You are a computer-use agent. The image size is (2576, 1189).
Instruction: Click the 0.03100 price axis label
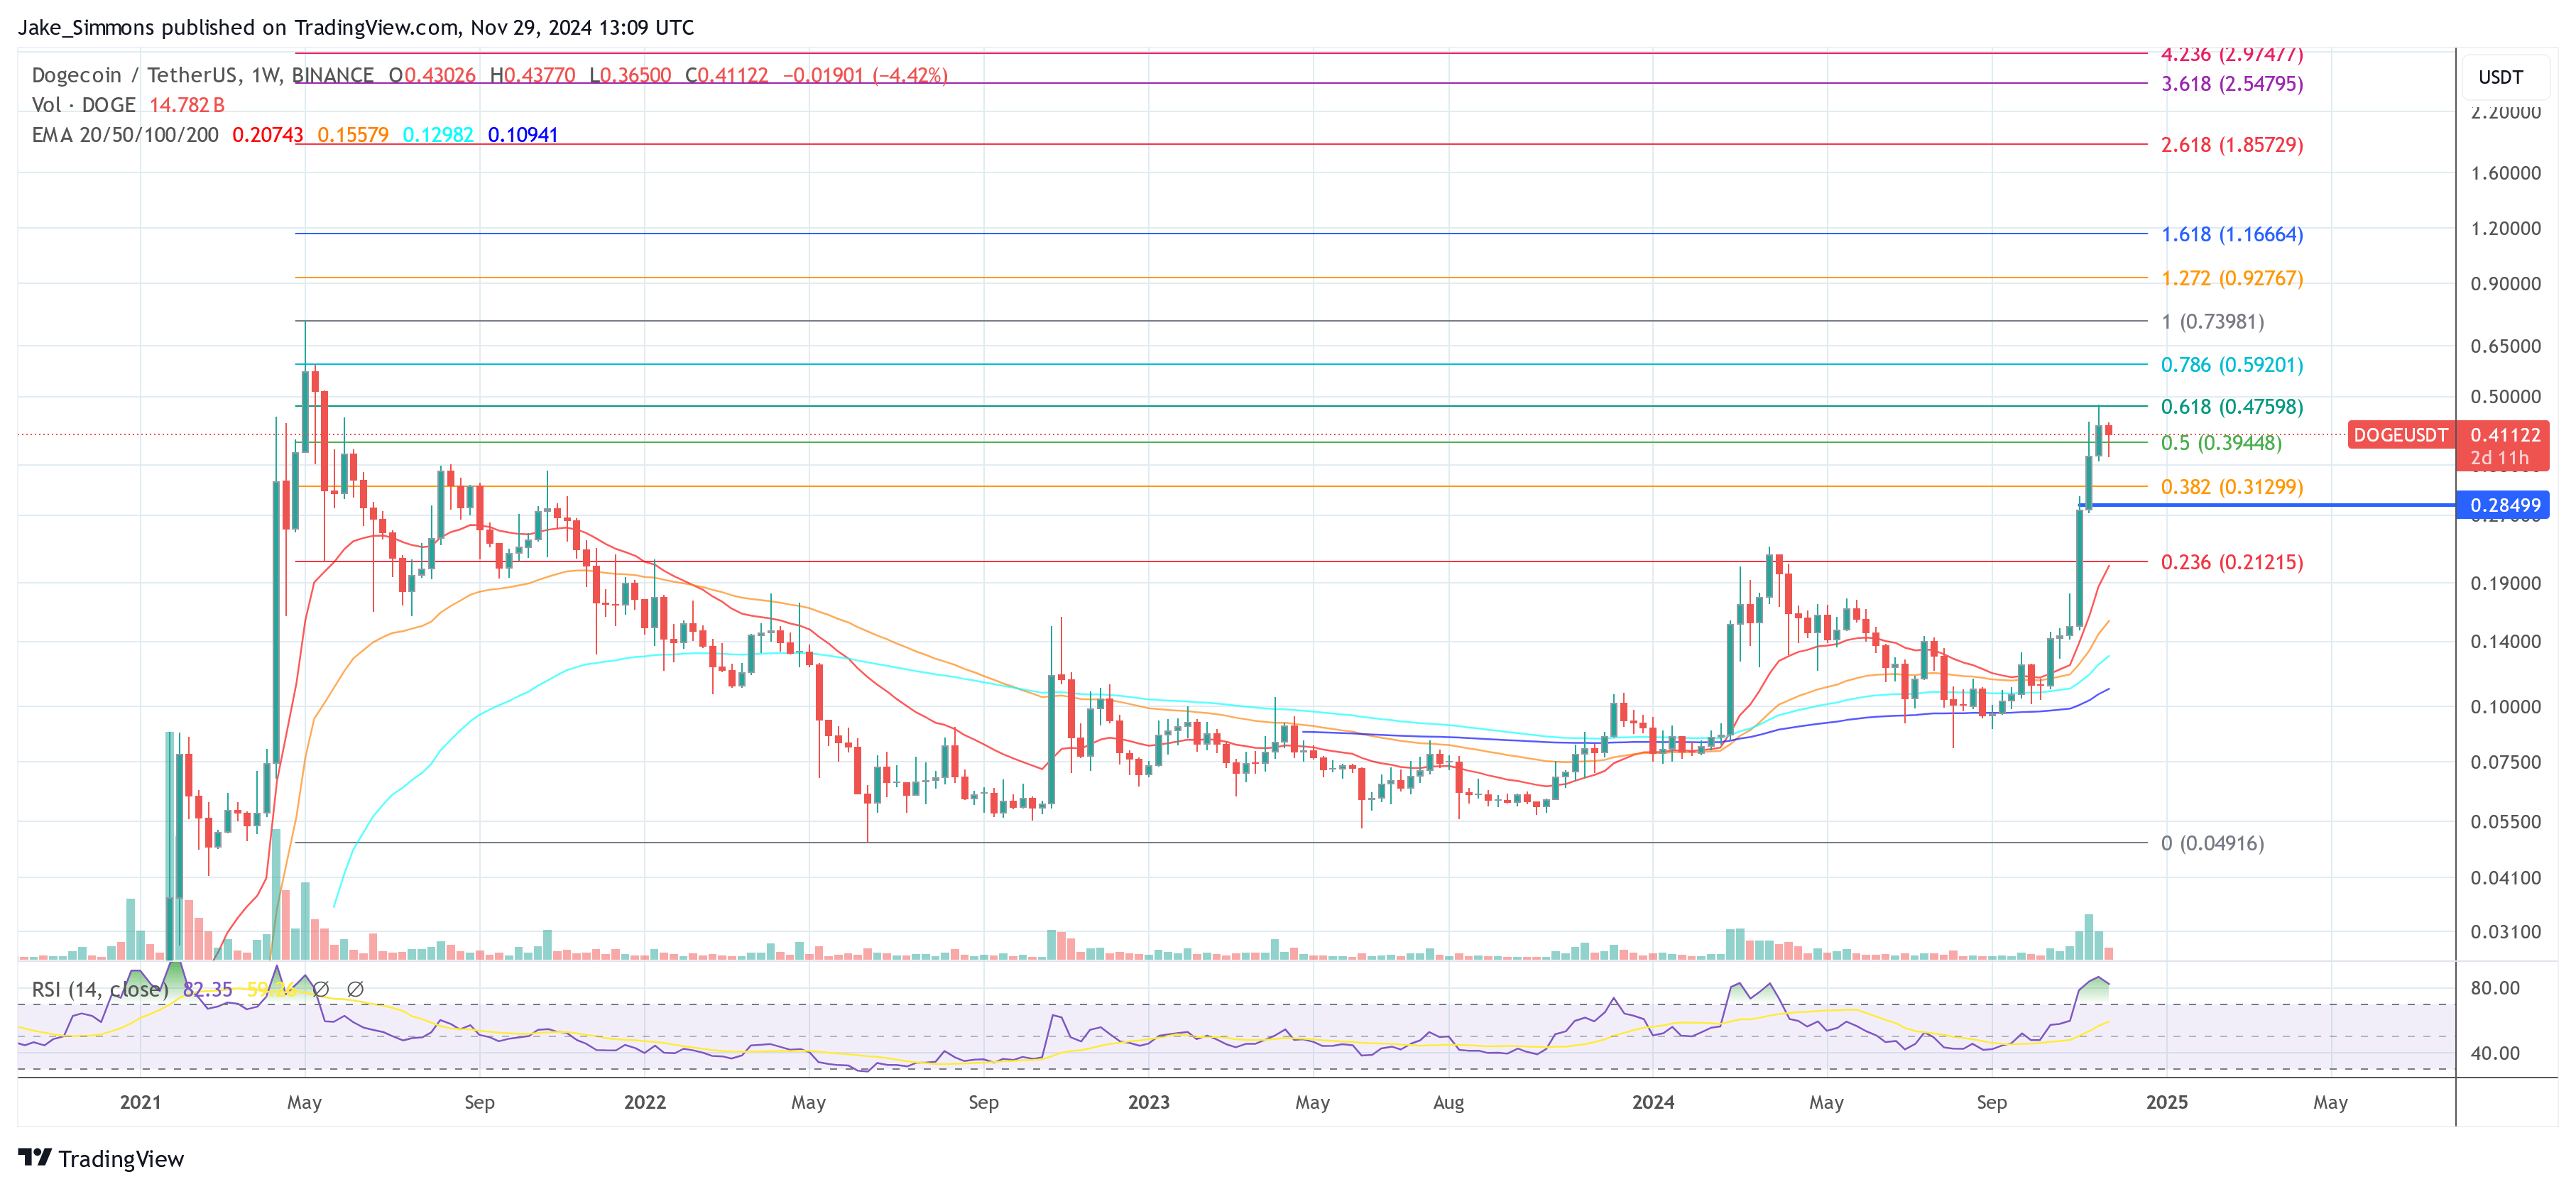click(2505, 932)
